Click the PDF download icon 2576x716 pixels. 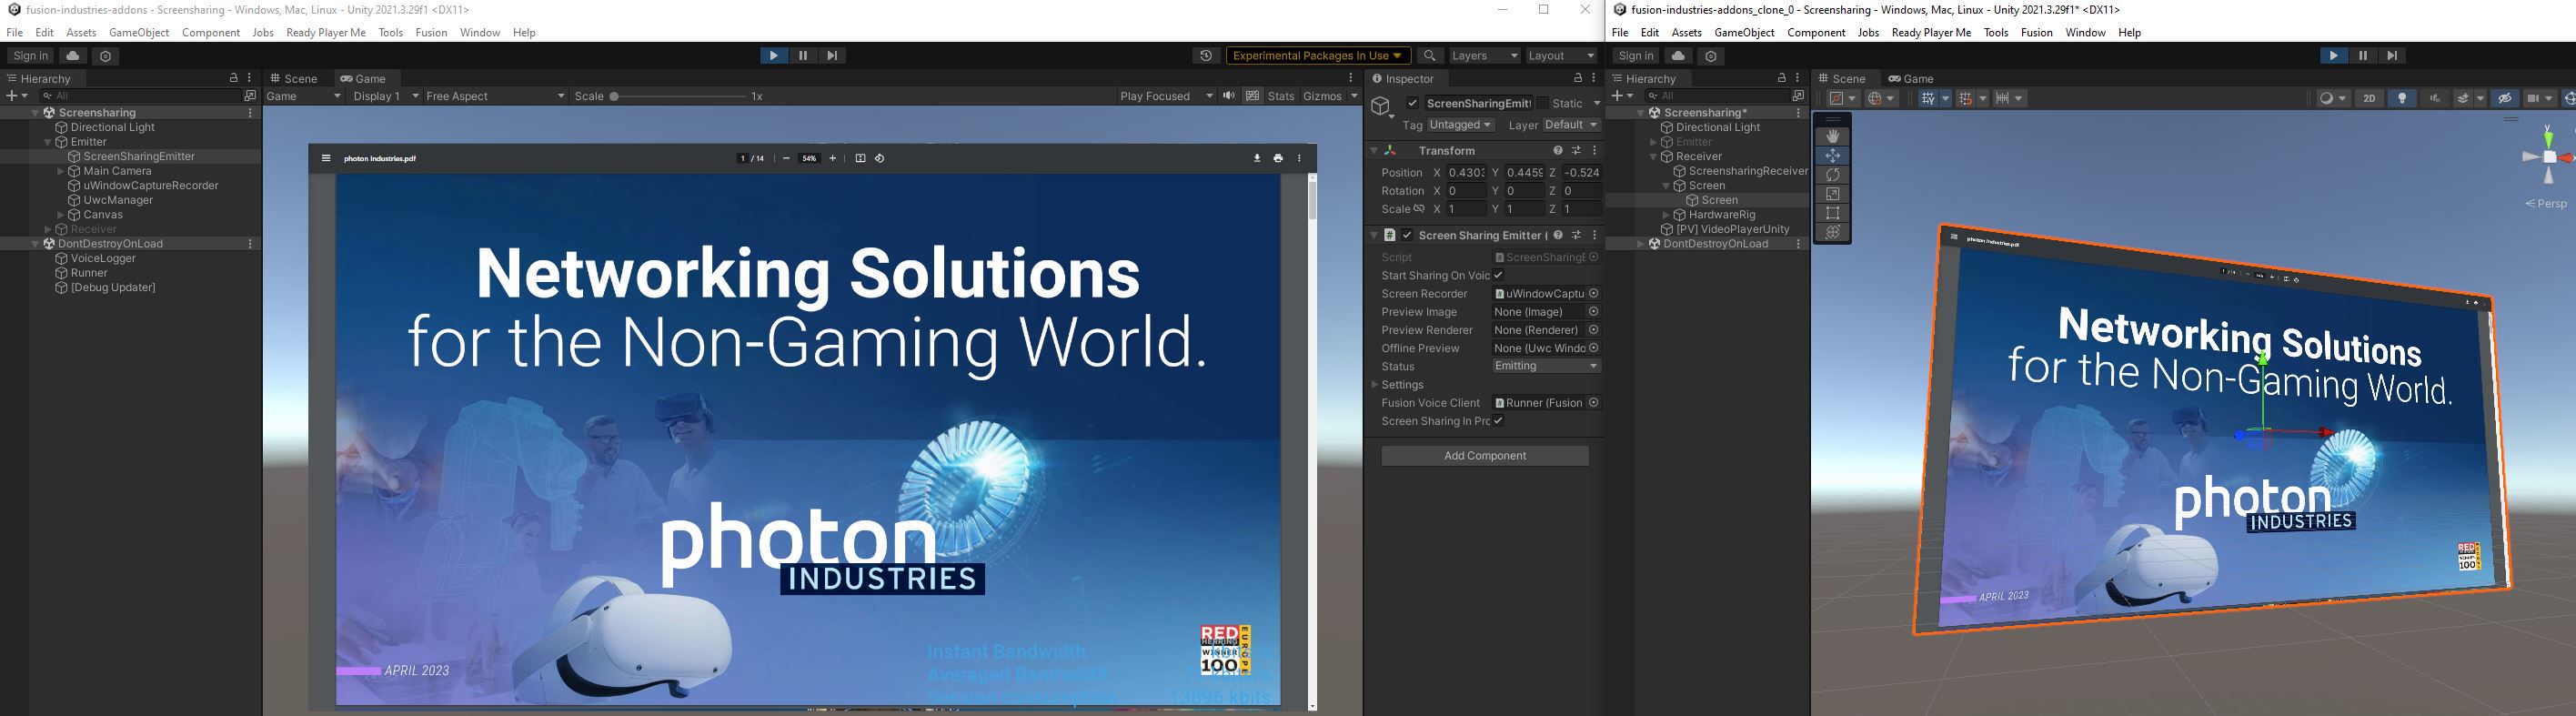pyautogui.click(x=1257, y=158)
